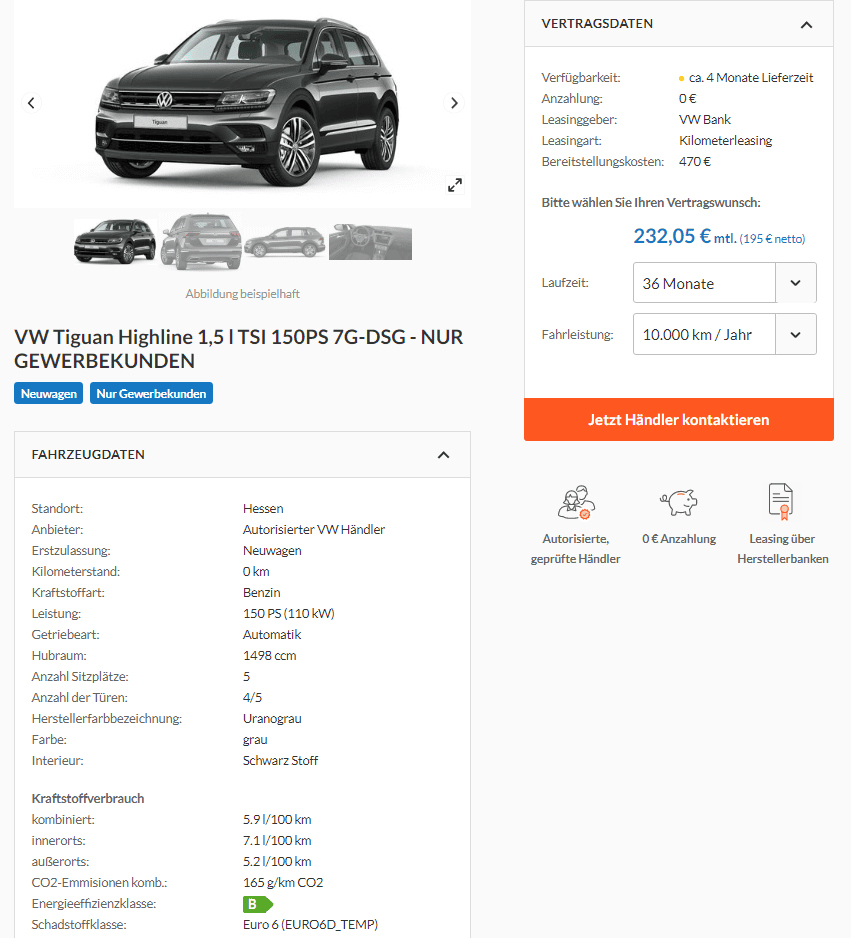Click the main Tiguan car image
Viewport: 851px width, 938px height.
click(x=246, y=100)
